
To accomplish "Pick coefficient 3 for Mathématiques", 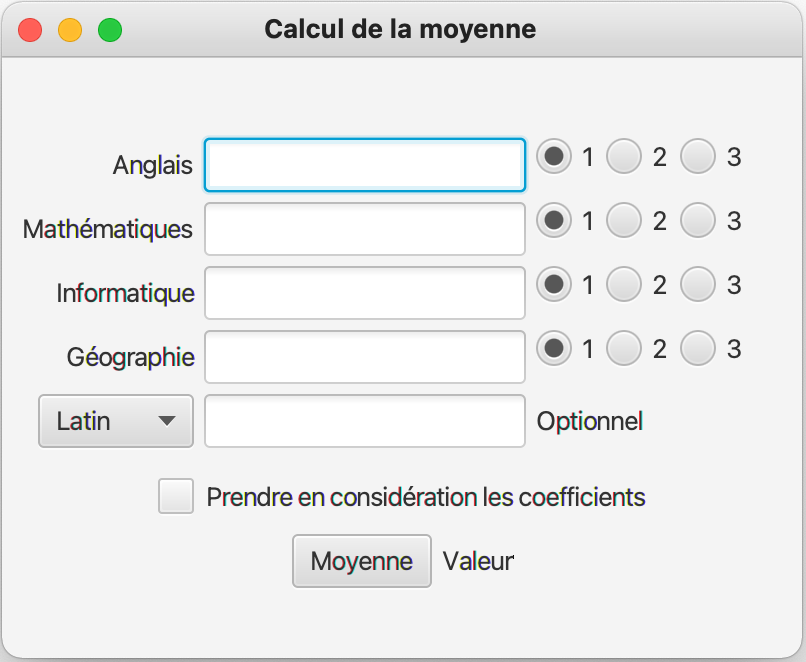I will tap(698, 221).
